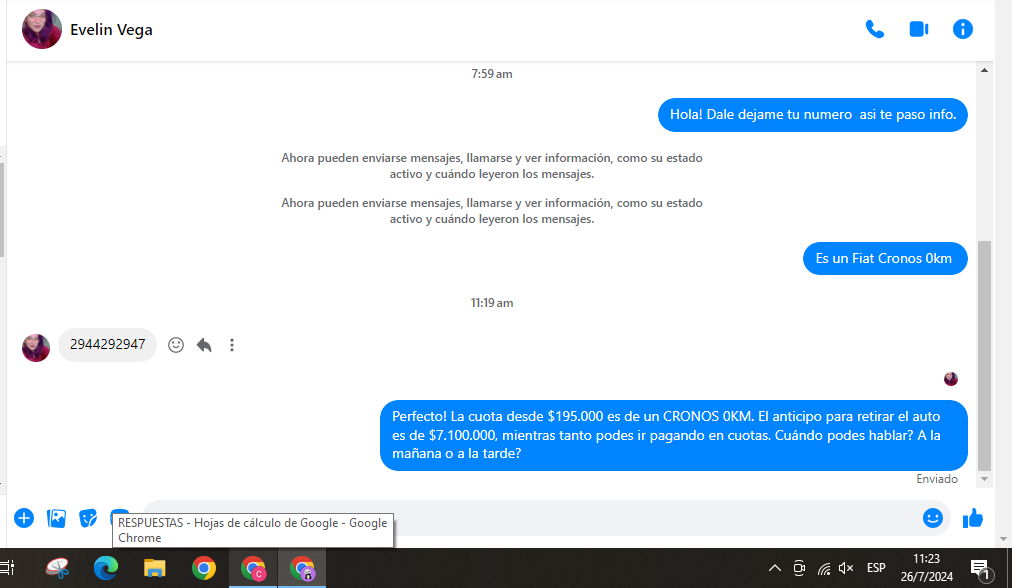Select the 2944292947 message bubble

coord(107,345)
